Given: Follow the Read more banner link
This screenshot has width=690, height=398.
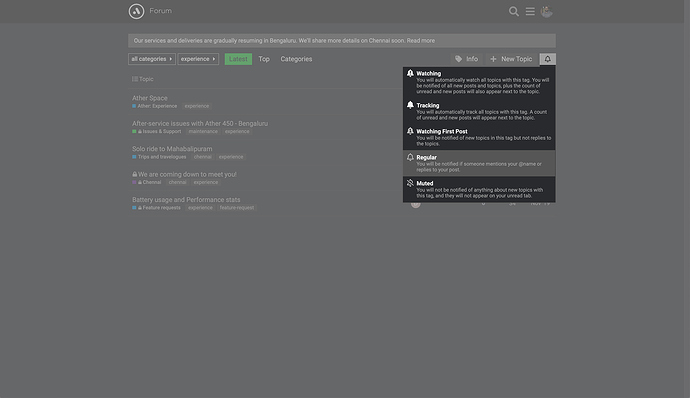Looking at the screenshot, I should (421, 41).
